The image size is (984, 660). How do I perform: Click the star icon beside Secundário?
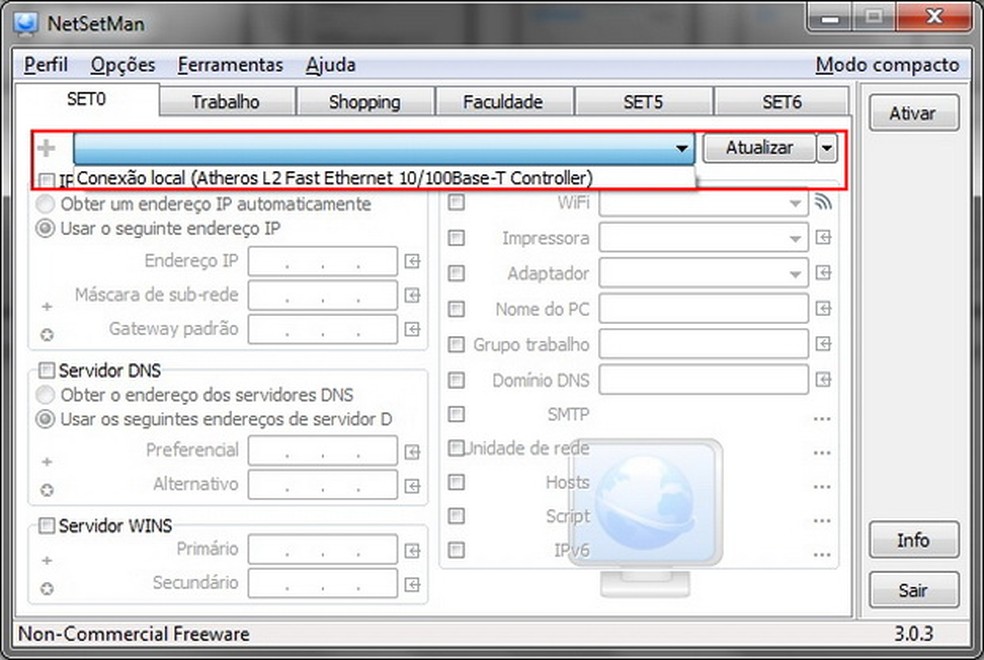pos(46,589)
